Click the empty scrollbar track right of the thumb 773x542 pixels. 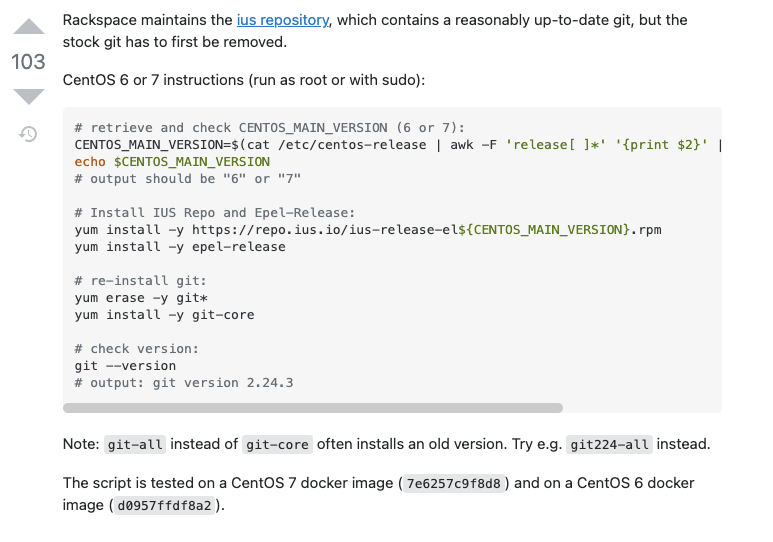(x=642, y=408)
